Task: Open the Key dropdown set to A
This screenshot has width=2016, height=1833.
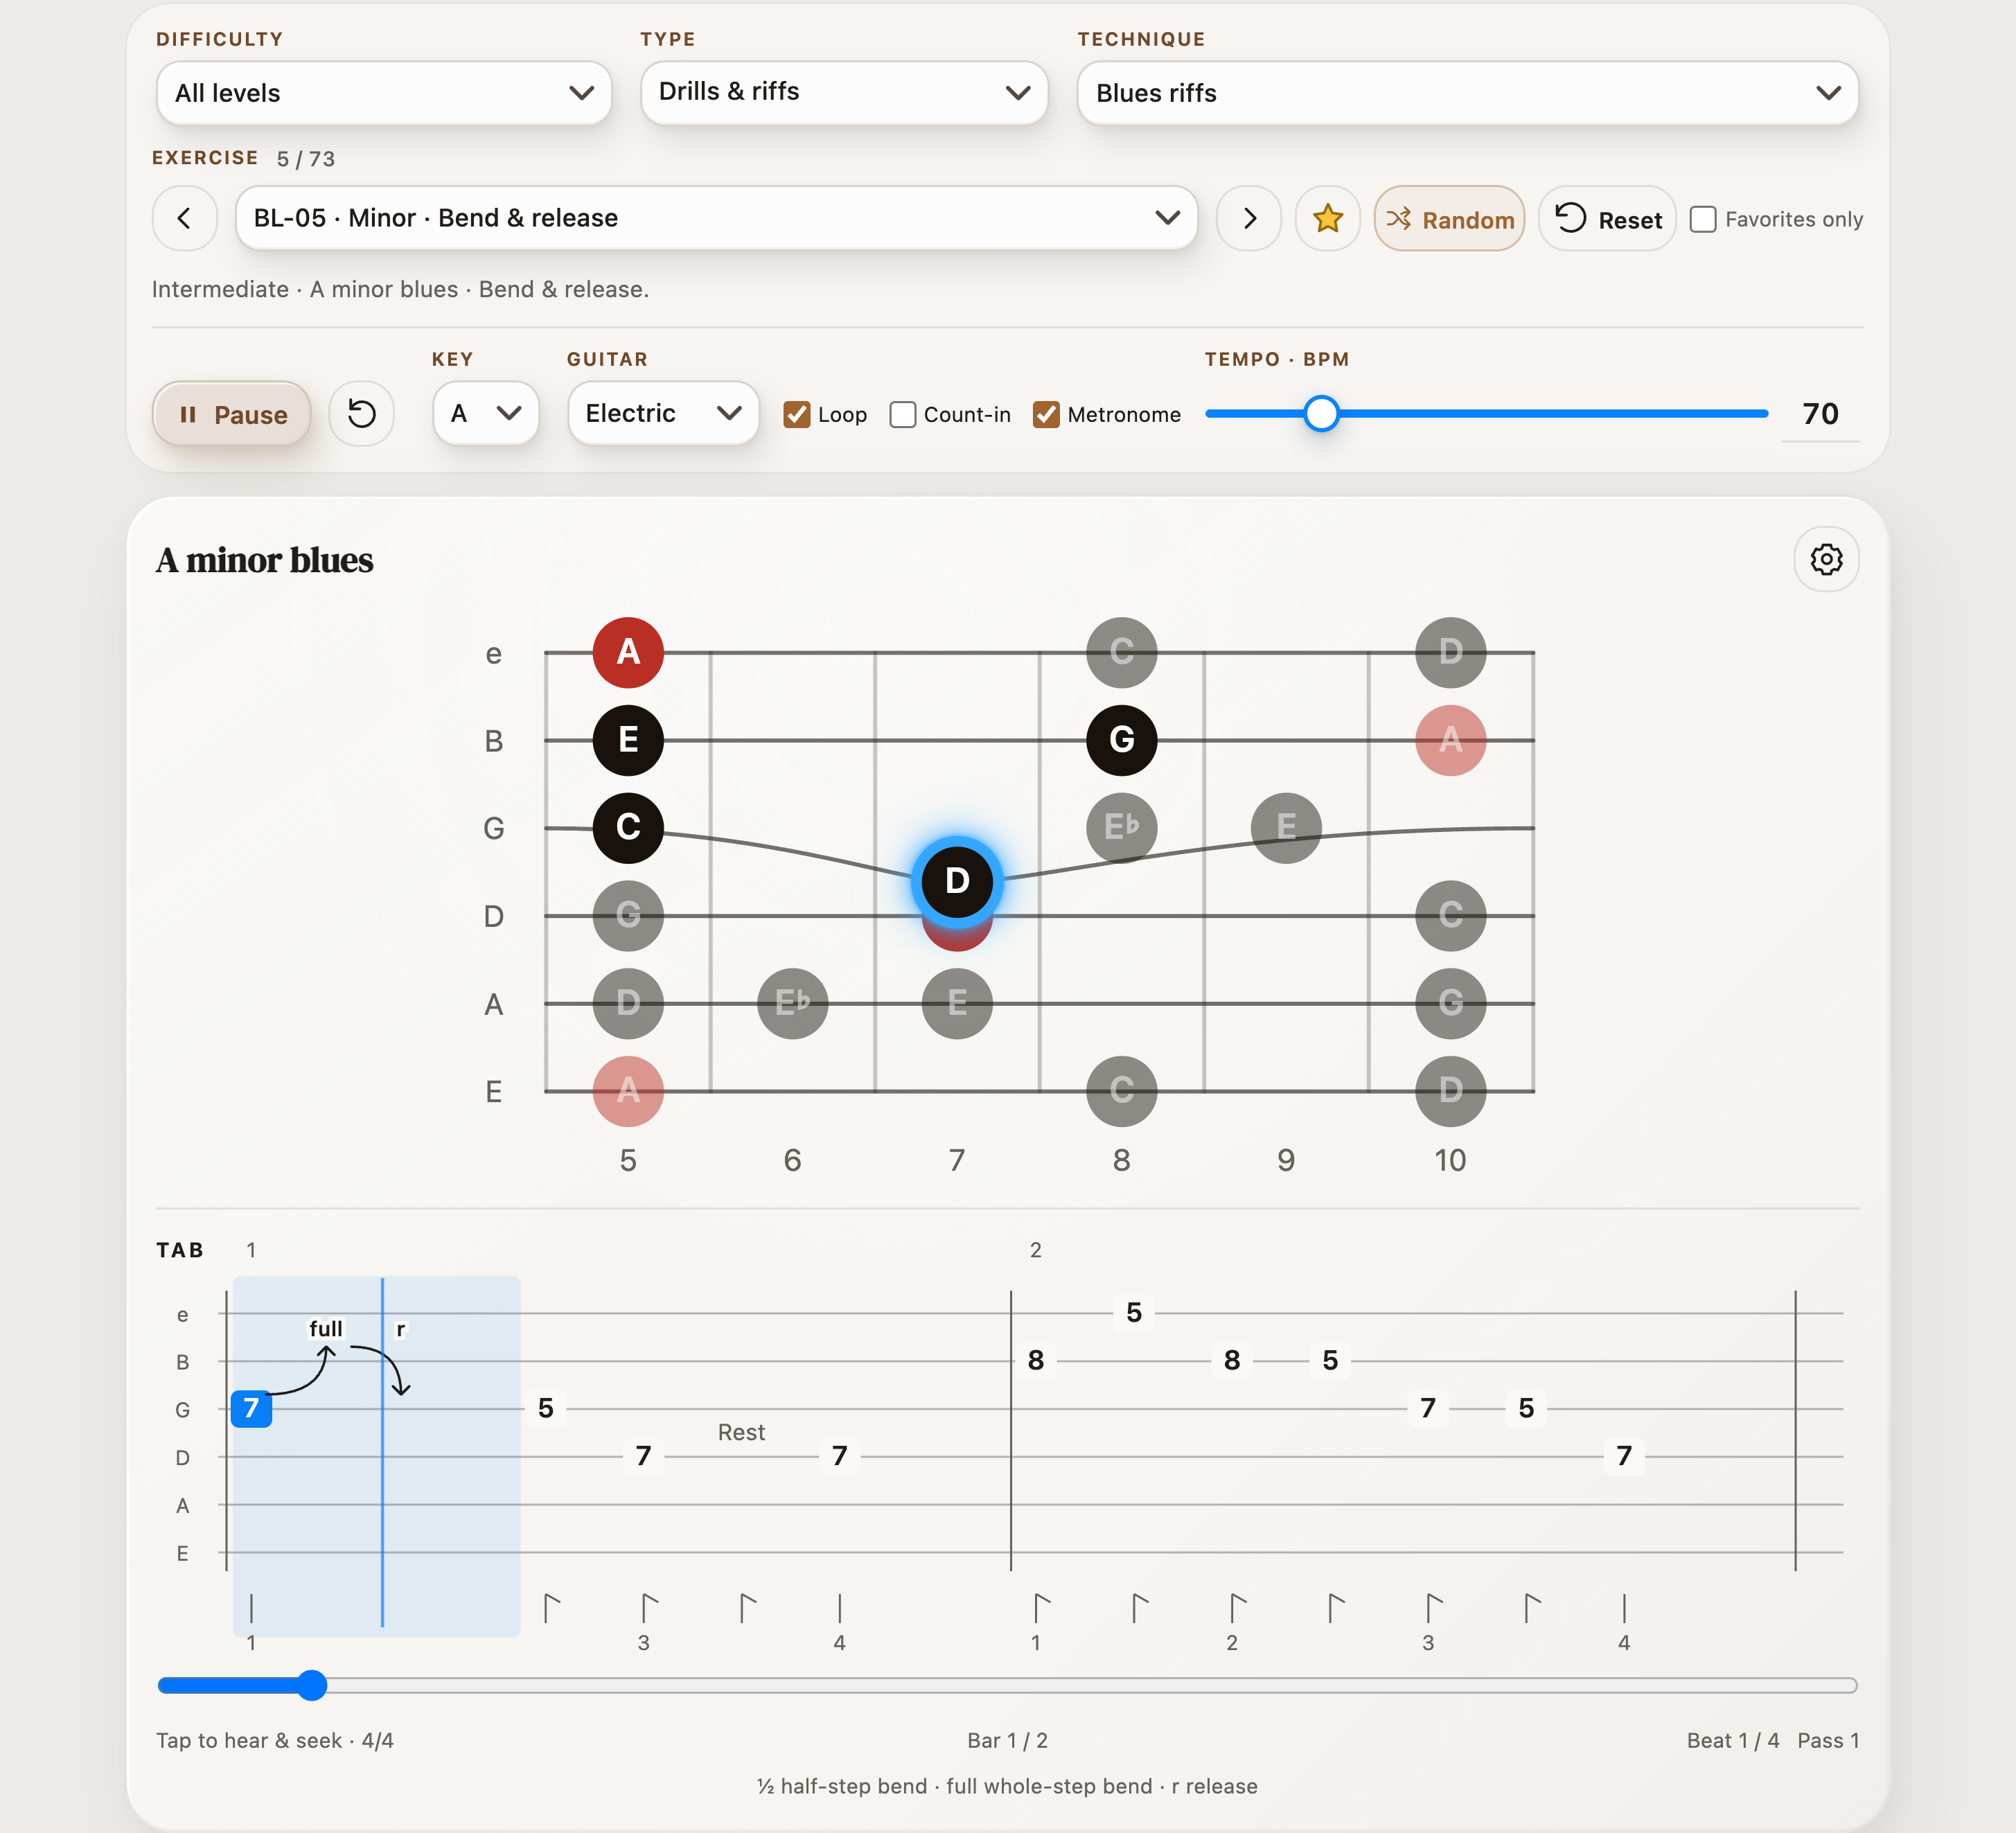Action: [x=486, y=413]
